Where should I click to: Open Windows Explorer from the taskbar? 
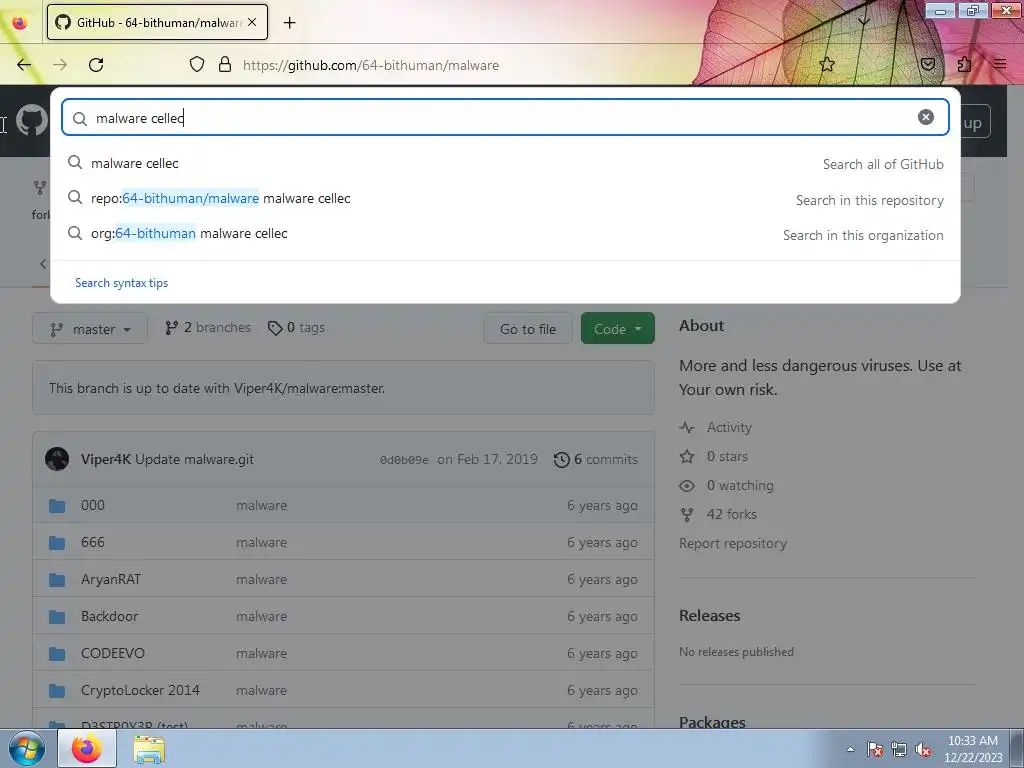pos(149,749)
